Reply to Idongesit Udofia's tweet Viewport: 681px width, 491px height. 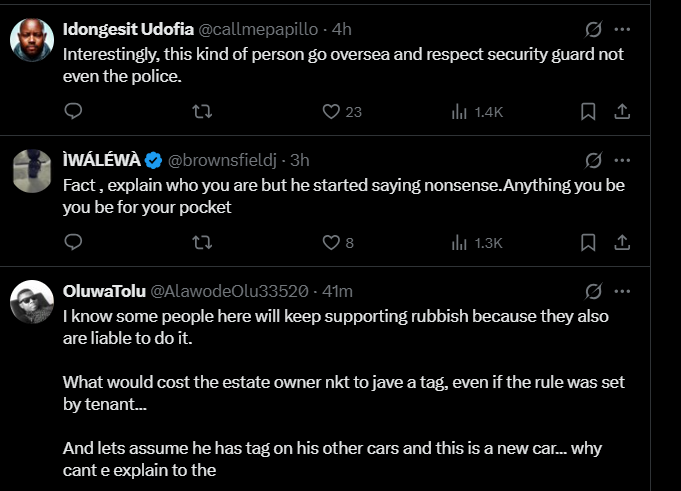[72, 111]
